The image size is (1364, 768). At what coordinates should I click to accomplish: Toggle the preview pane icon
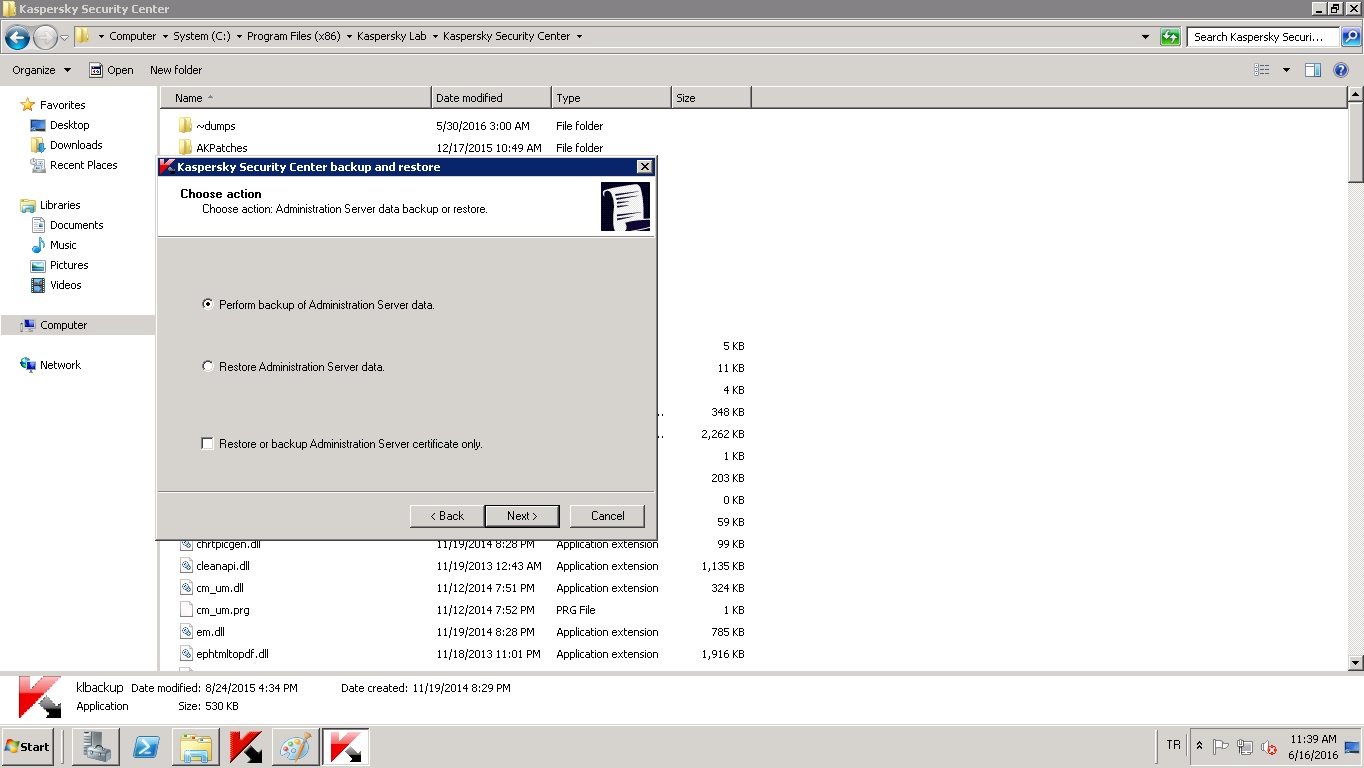[1313, 70]
